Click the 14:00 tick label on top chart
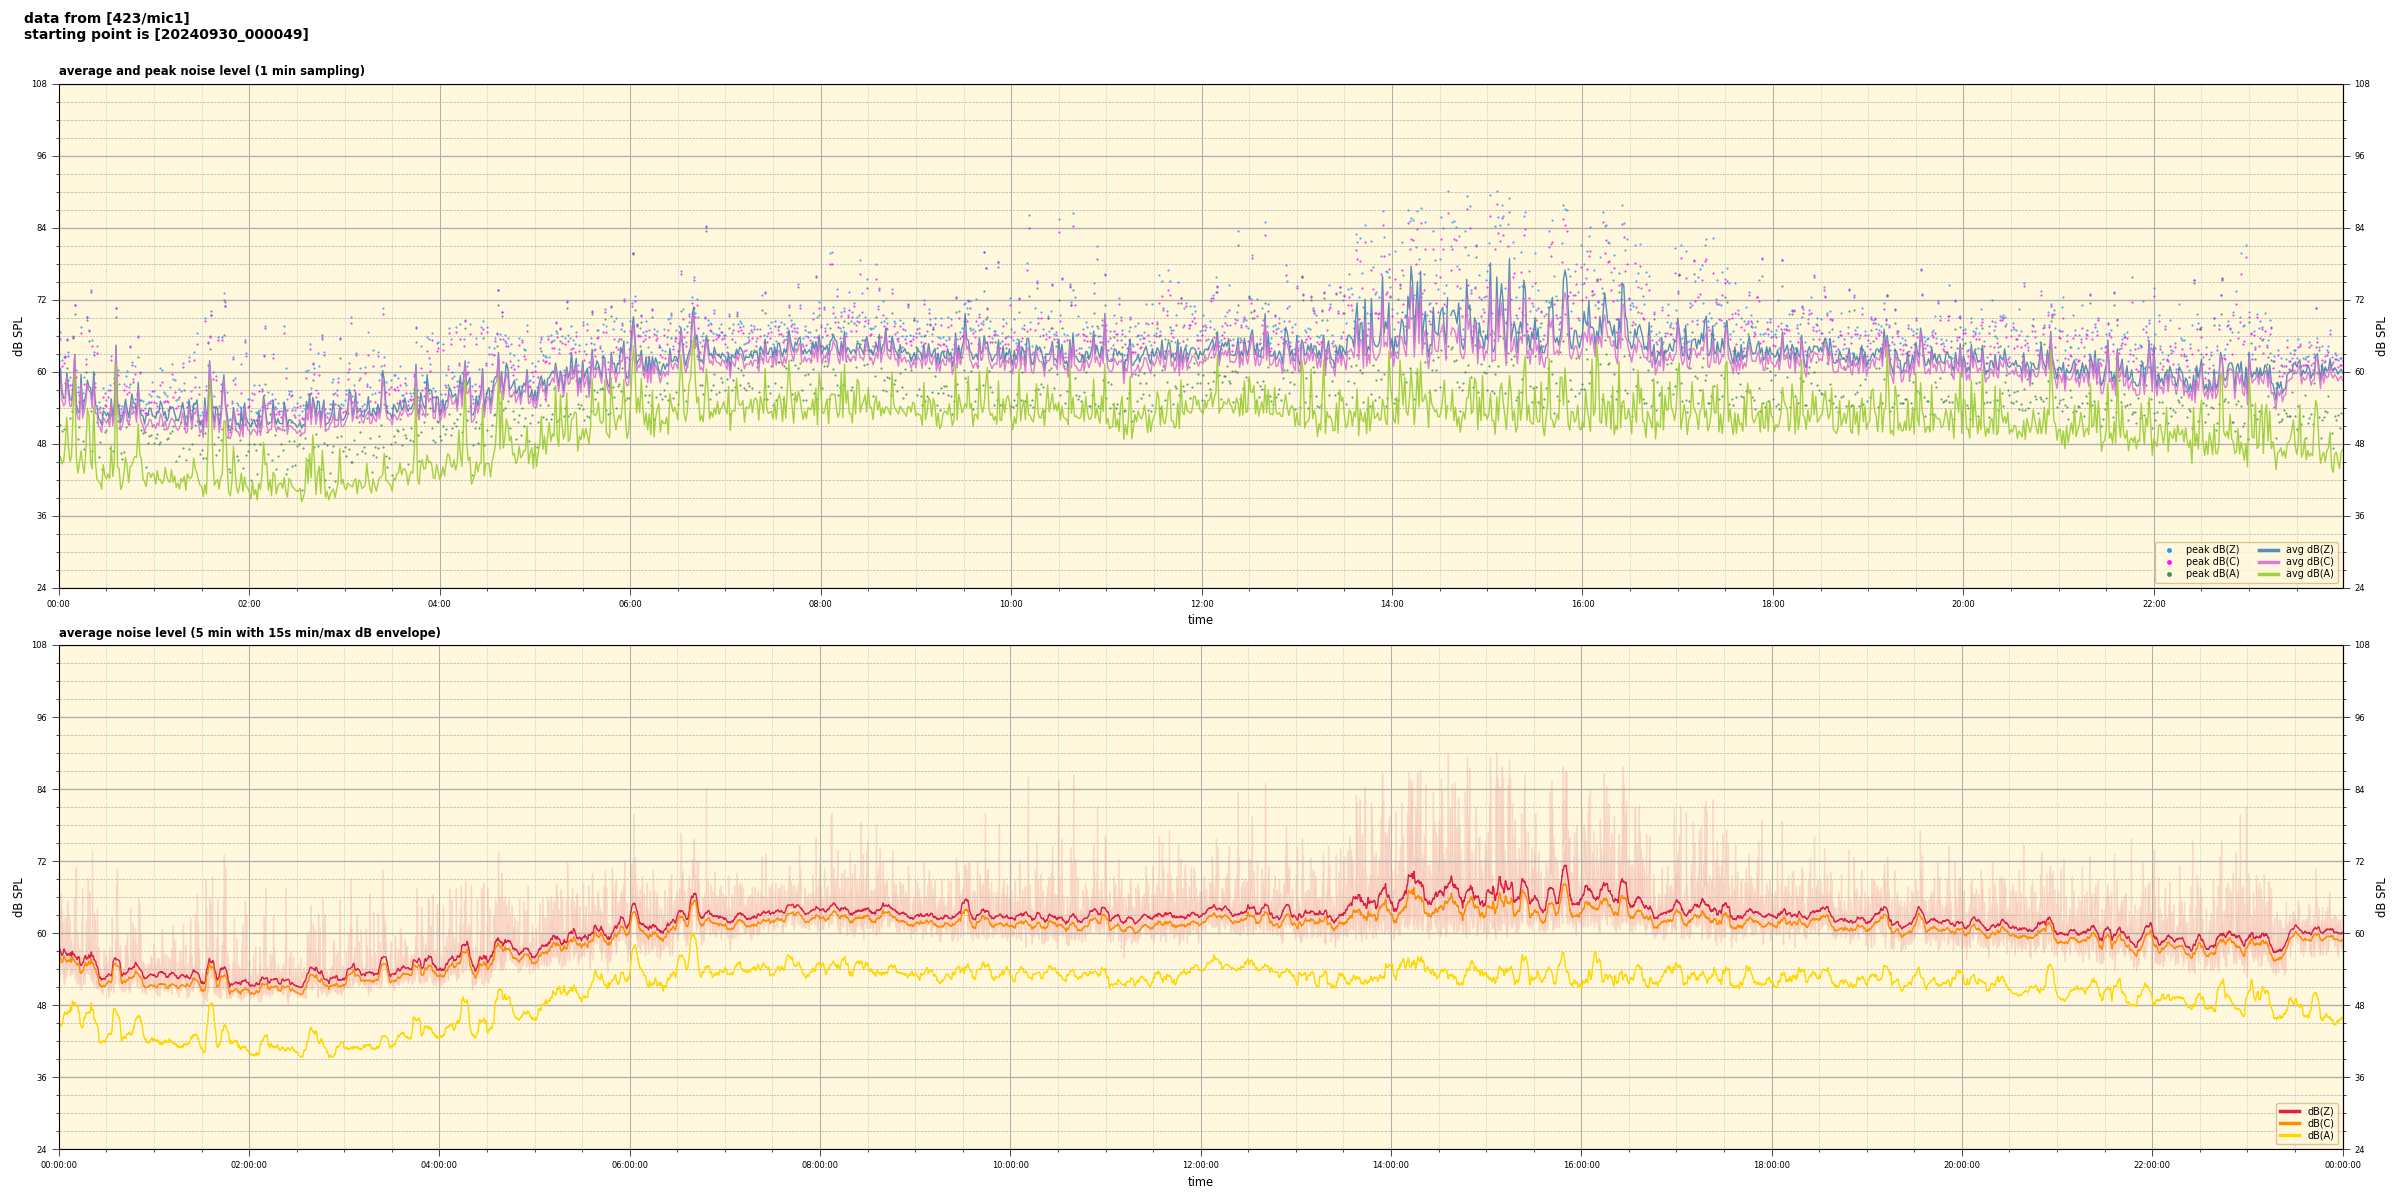 (1391, 604)
